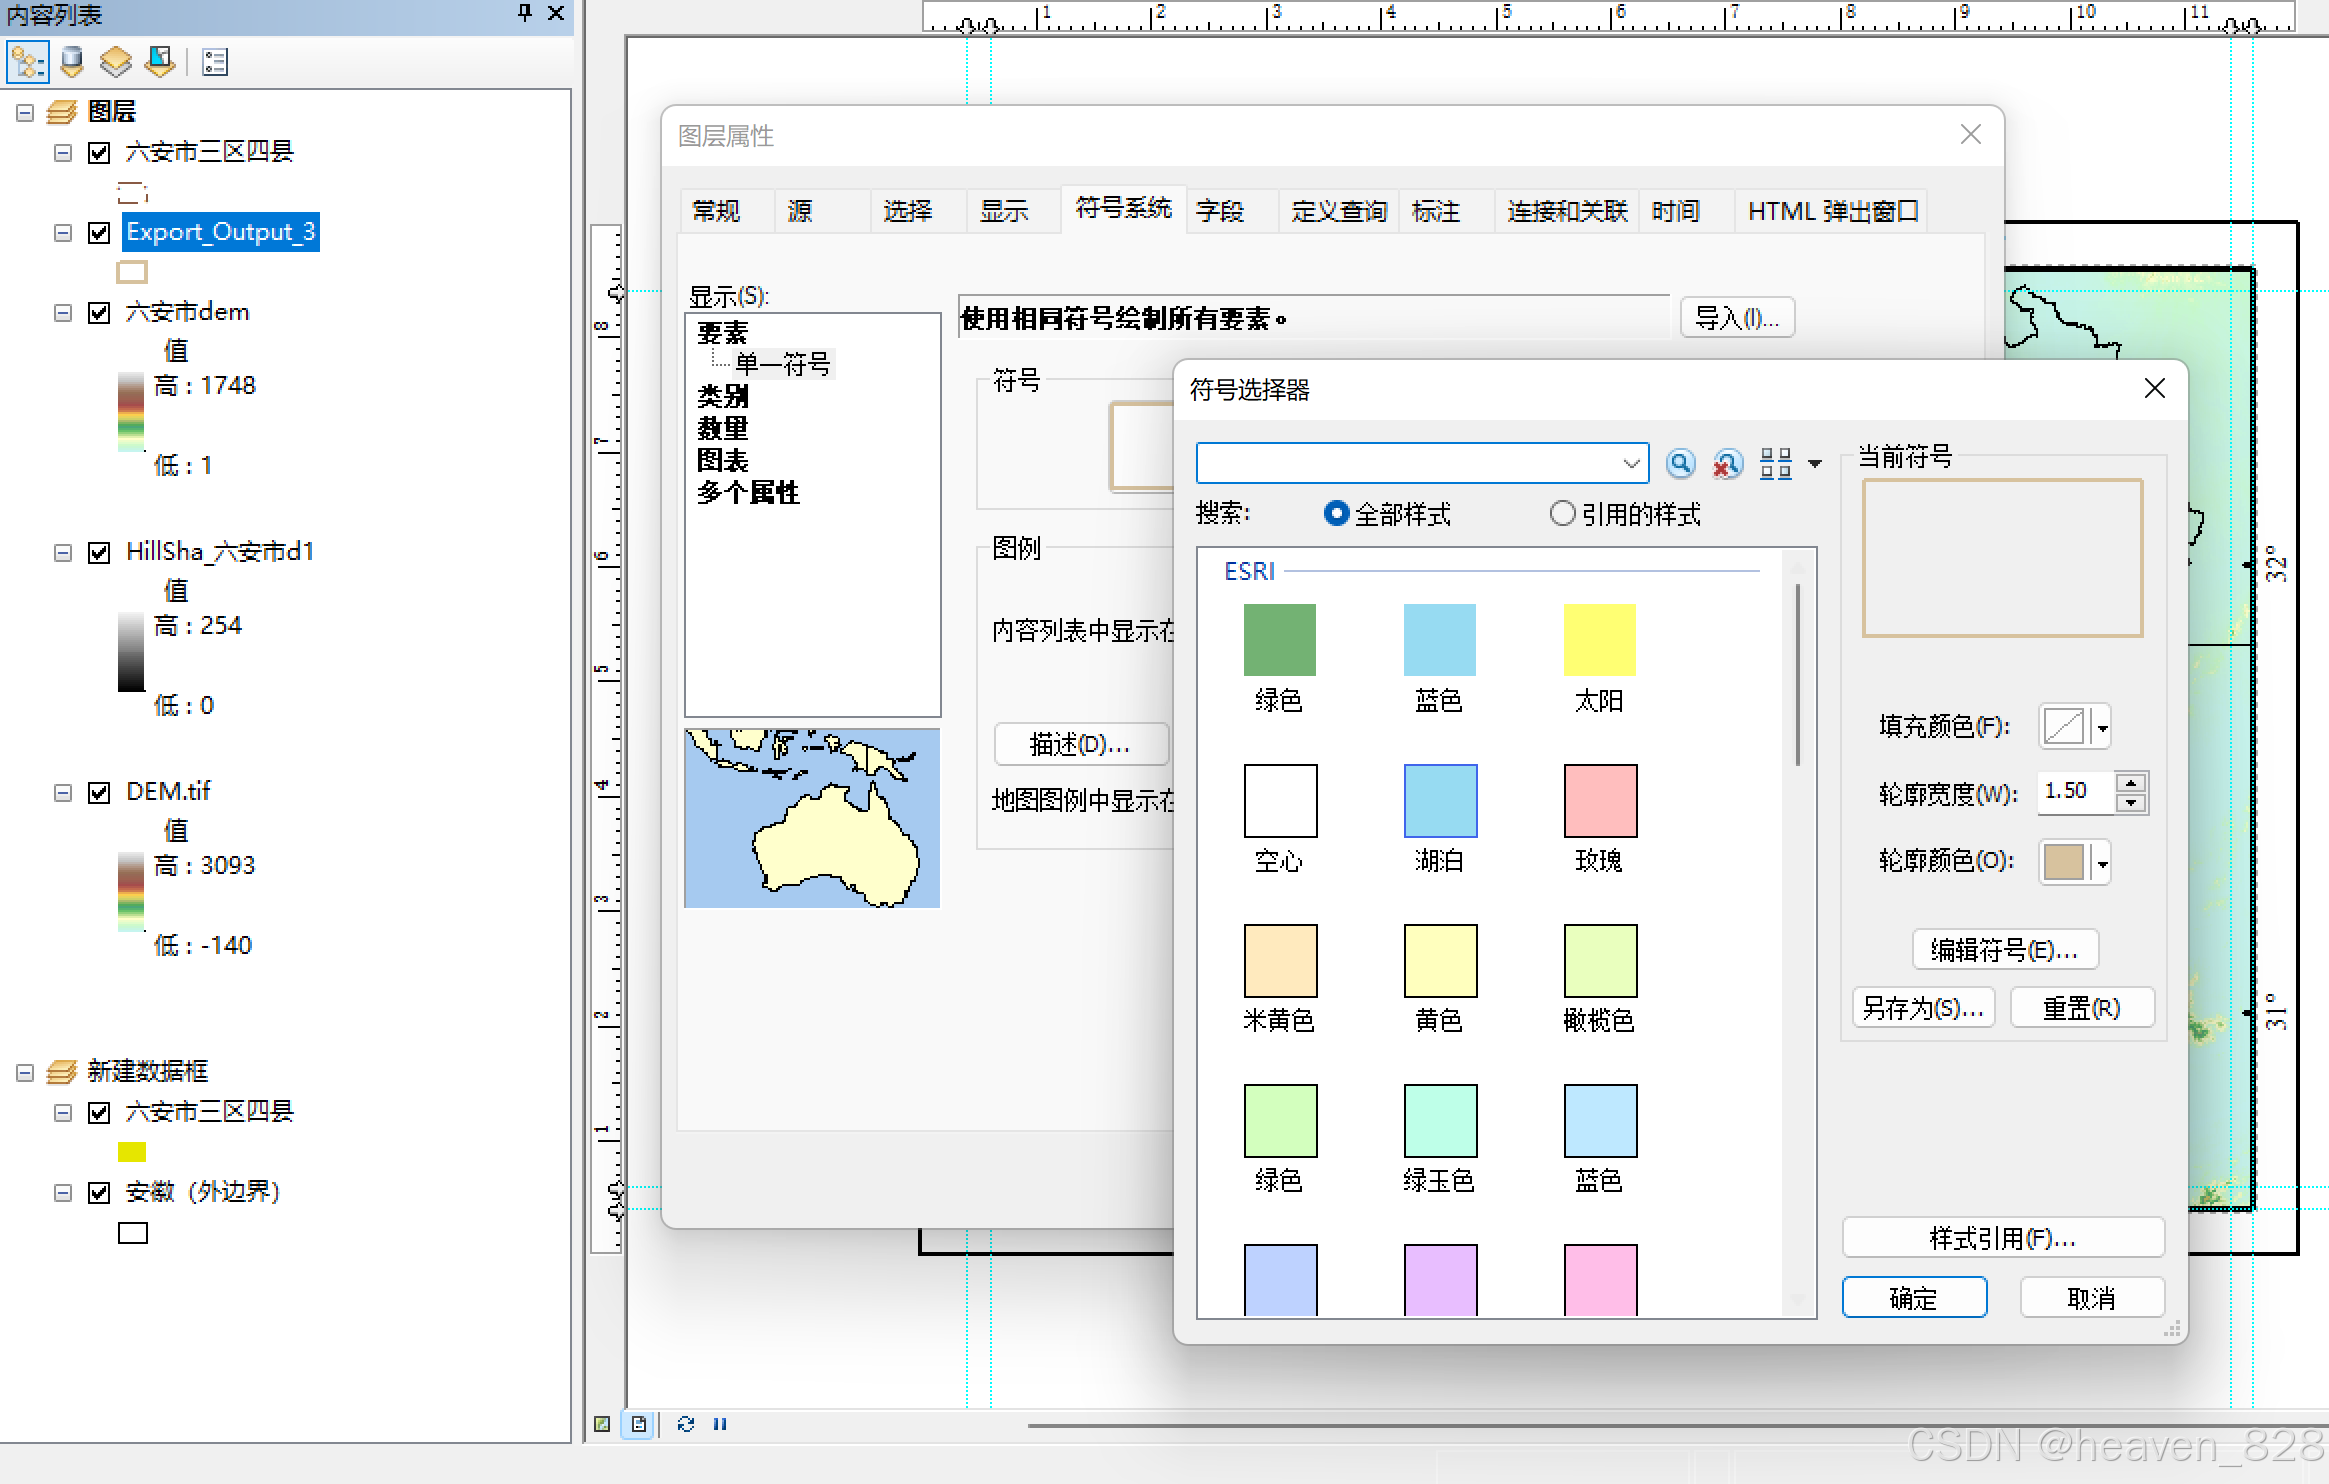Click the refresh view icon

[x=686, y=1424]
